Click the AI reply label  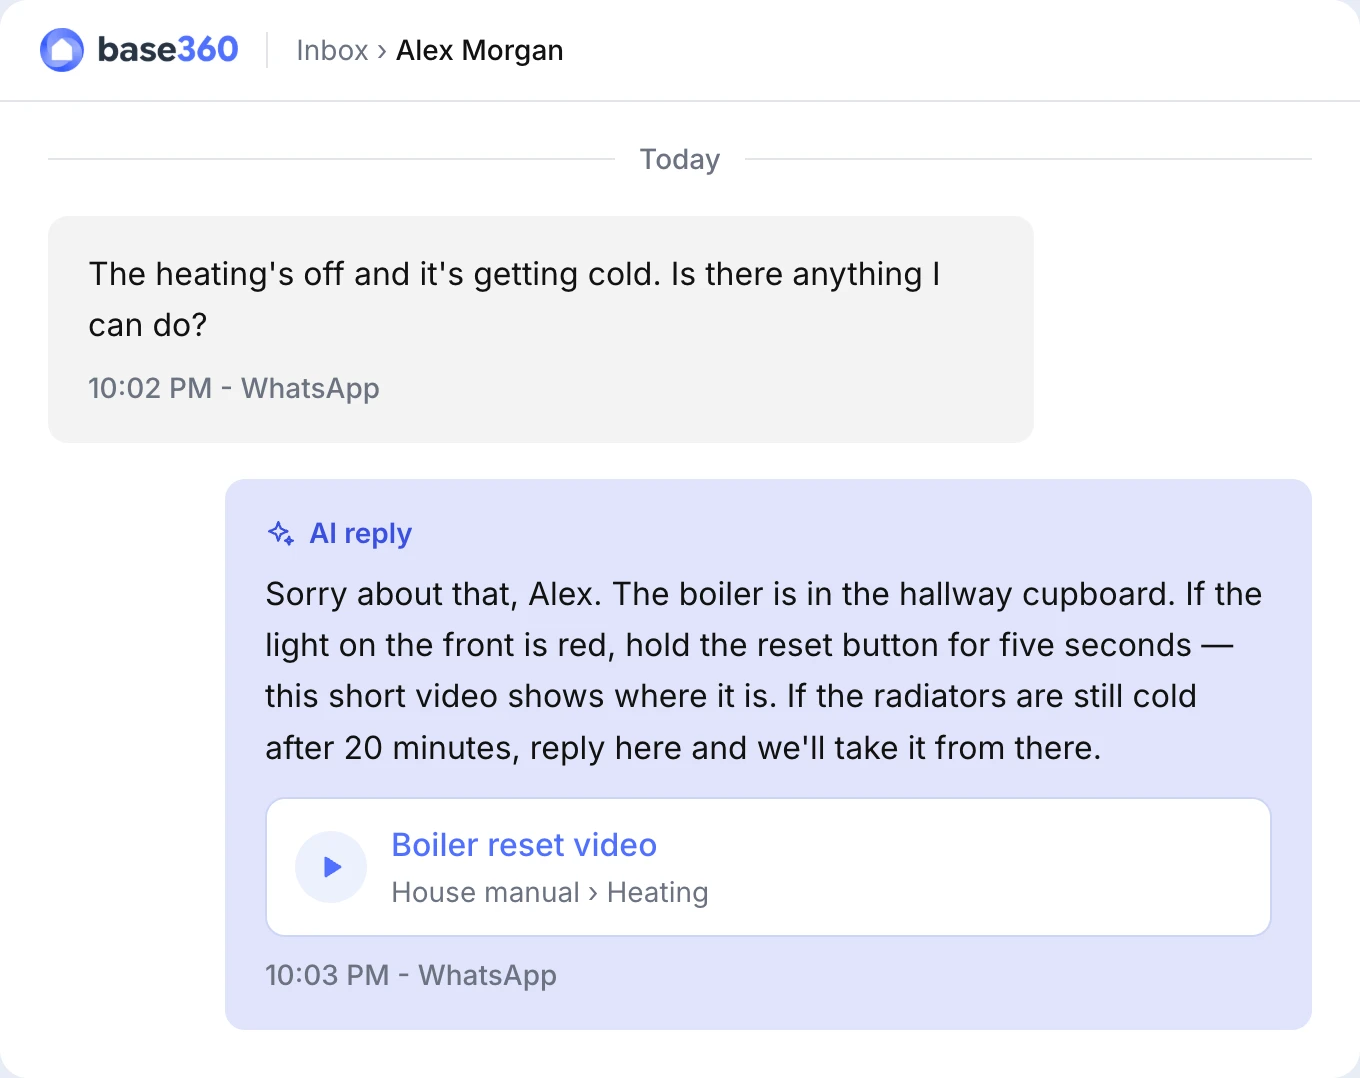click(360, 533)
